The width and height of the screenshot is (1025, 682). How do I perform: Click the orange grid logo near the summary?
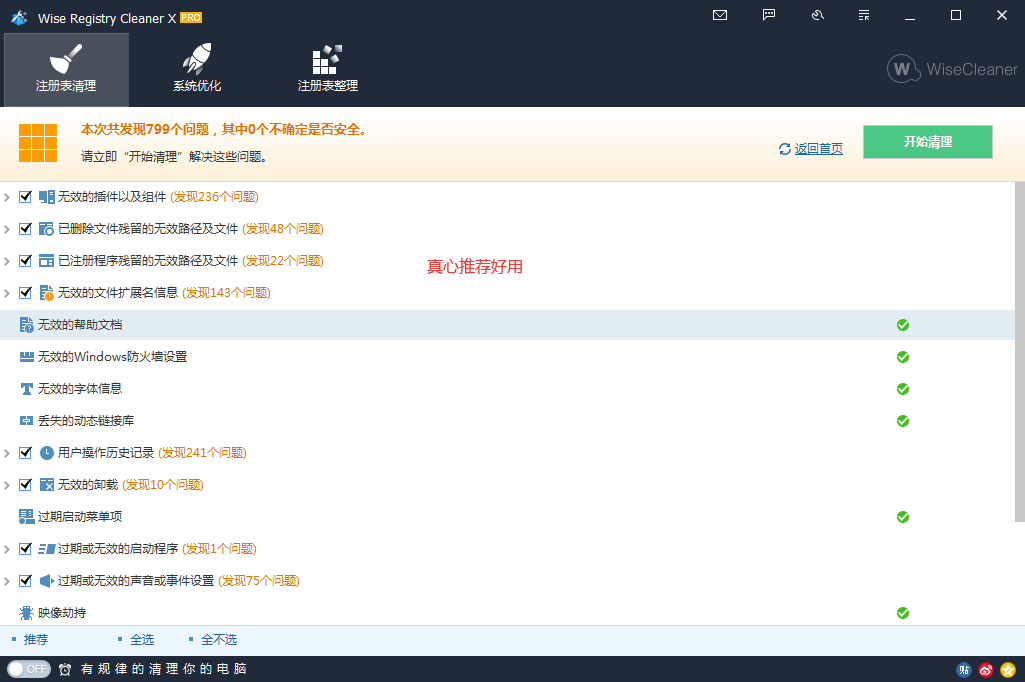[x=38, y=142]
